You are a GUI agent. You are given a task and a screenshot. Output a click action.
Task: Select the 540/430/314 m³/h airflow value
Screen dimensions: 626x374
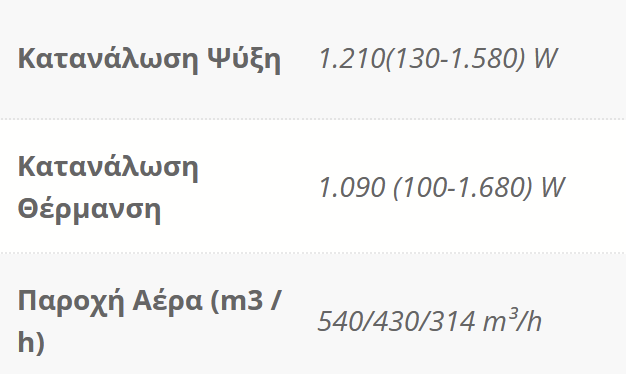[430, 319]
